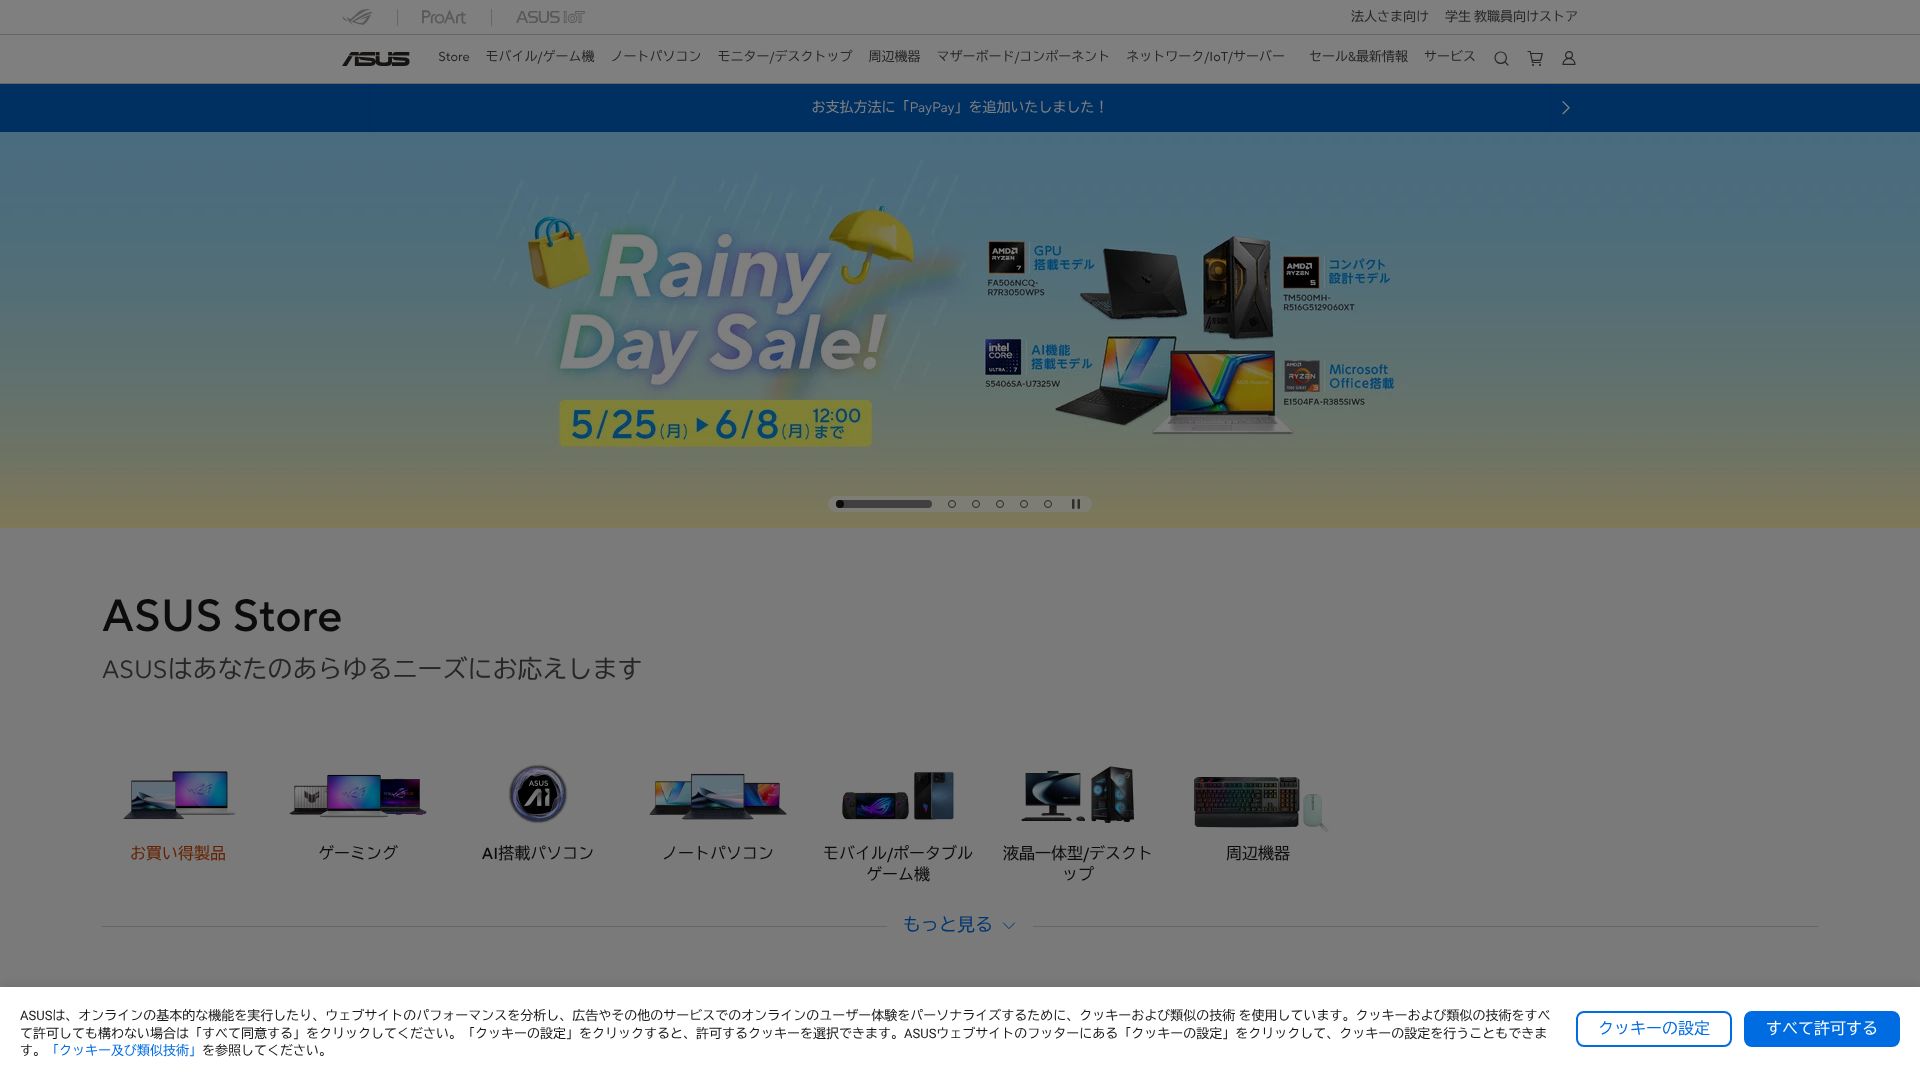Click the Rainy Day Sale banner title
Viewport: 1920px width, 1080px height.
tap(722, 305)
